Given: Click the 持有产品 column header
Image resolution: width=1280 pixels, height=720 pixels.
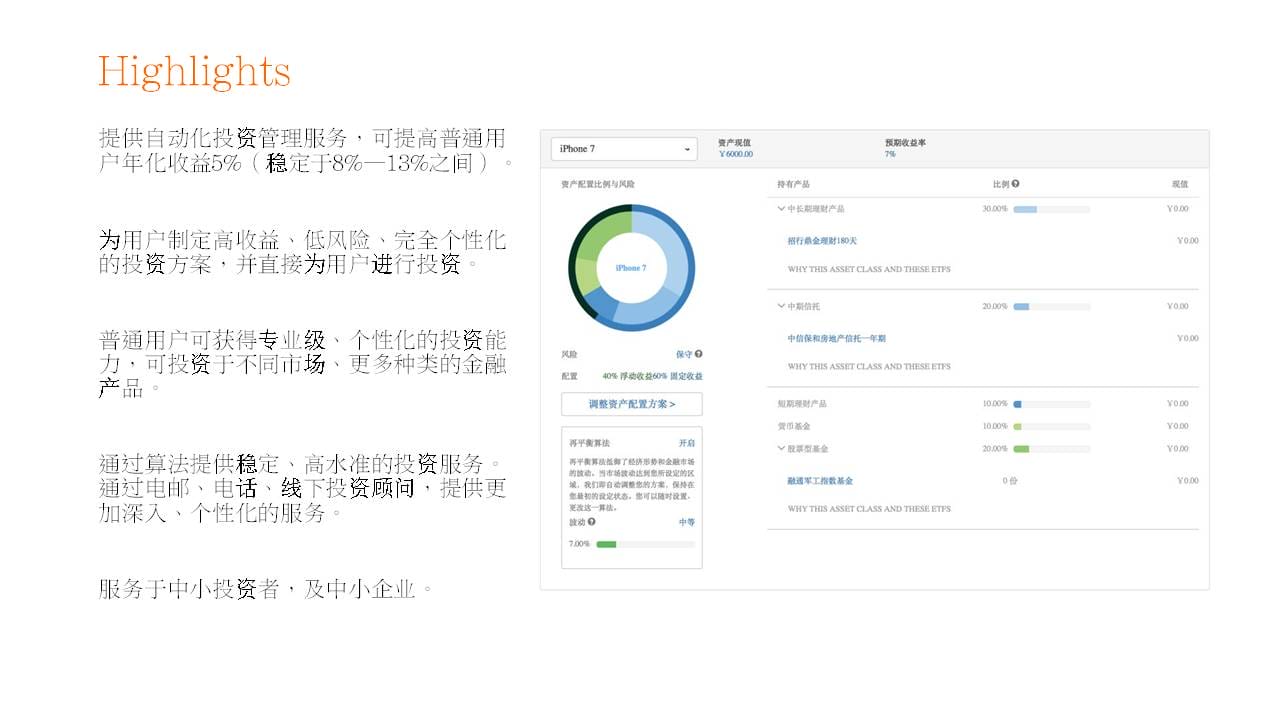Looking at the screenshot, I should click(793, 184).
